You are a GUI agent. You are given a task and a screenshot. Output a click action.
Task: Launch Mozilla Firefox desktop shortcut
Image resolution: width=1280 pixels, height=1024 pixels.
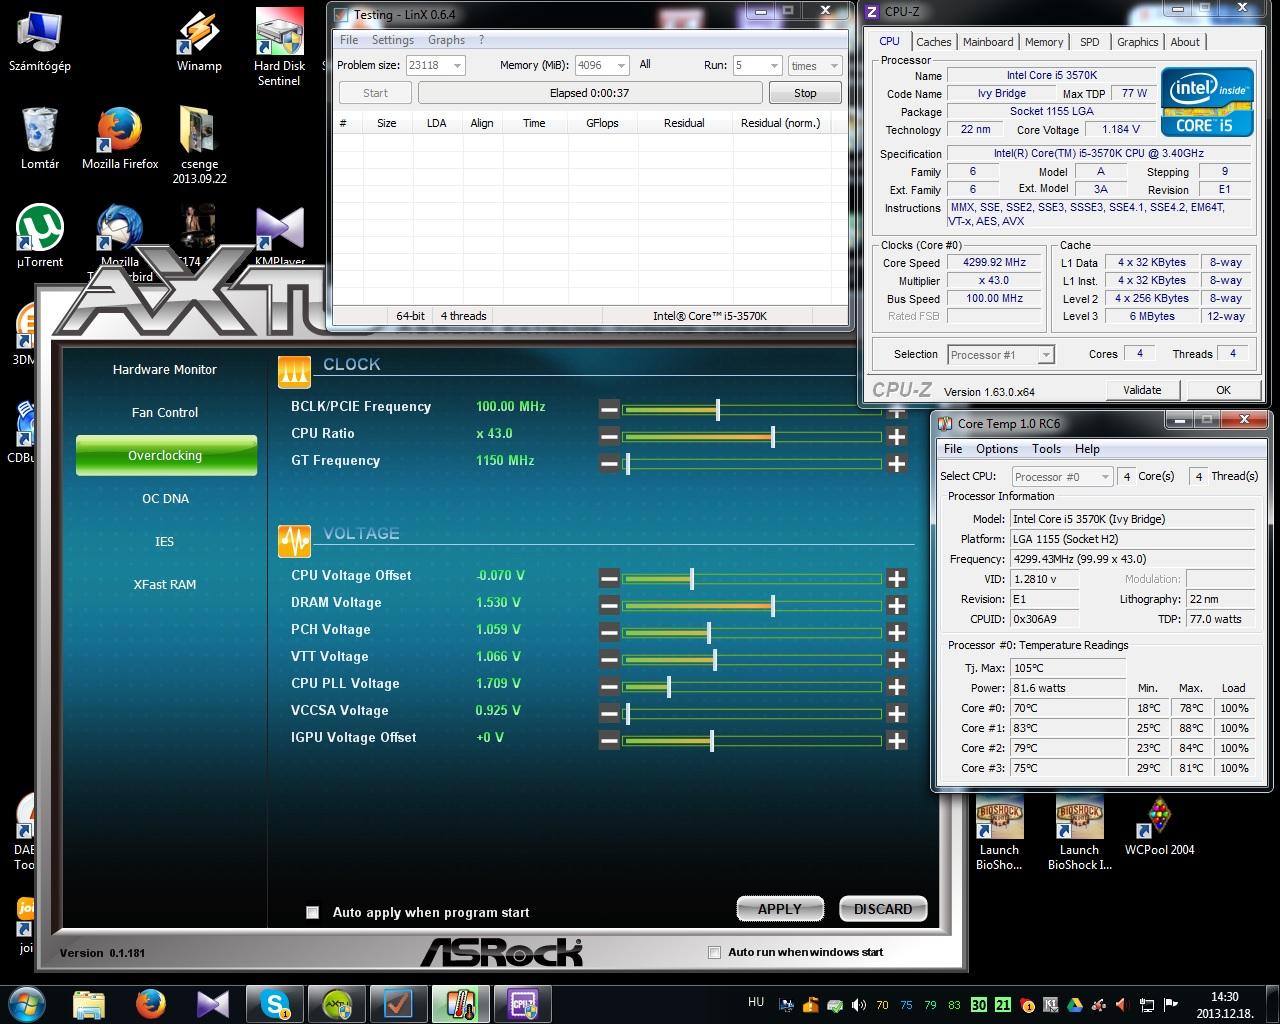tap(120, 138)
